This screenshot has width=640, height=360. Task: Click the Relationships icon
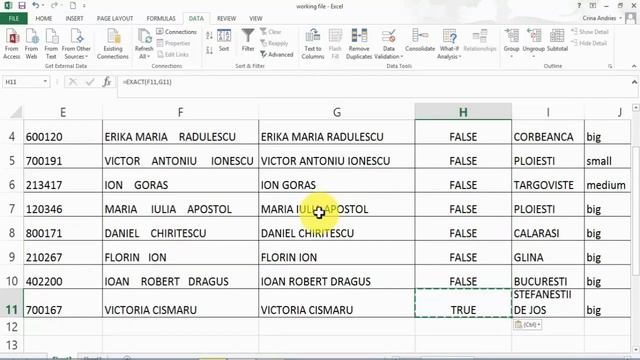tap(480, 41)
